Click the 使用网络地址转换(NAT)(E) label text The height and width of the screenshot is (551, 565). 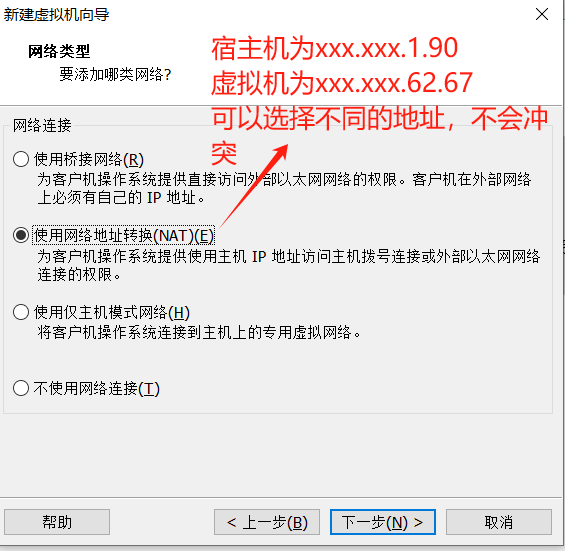[124, 236]
